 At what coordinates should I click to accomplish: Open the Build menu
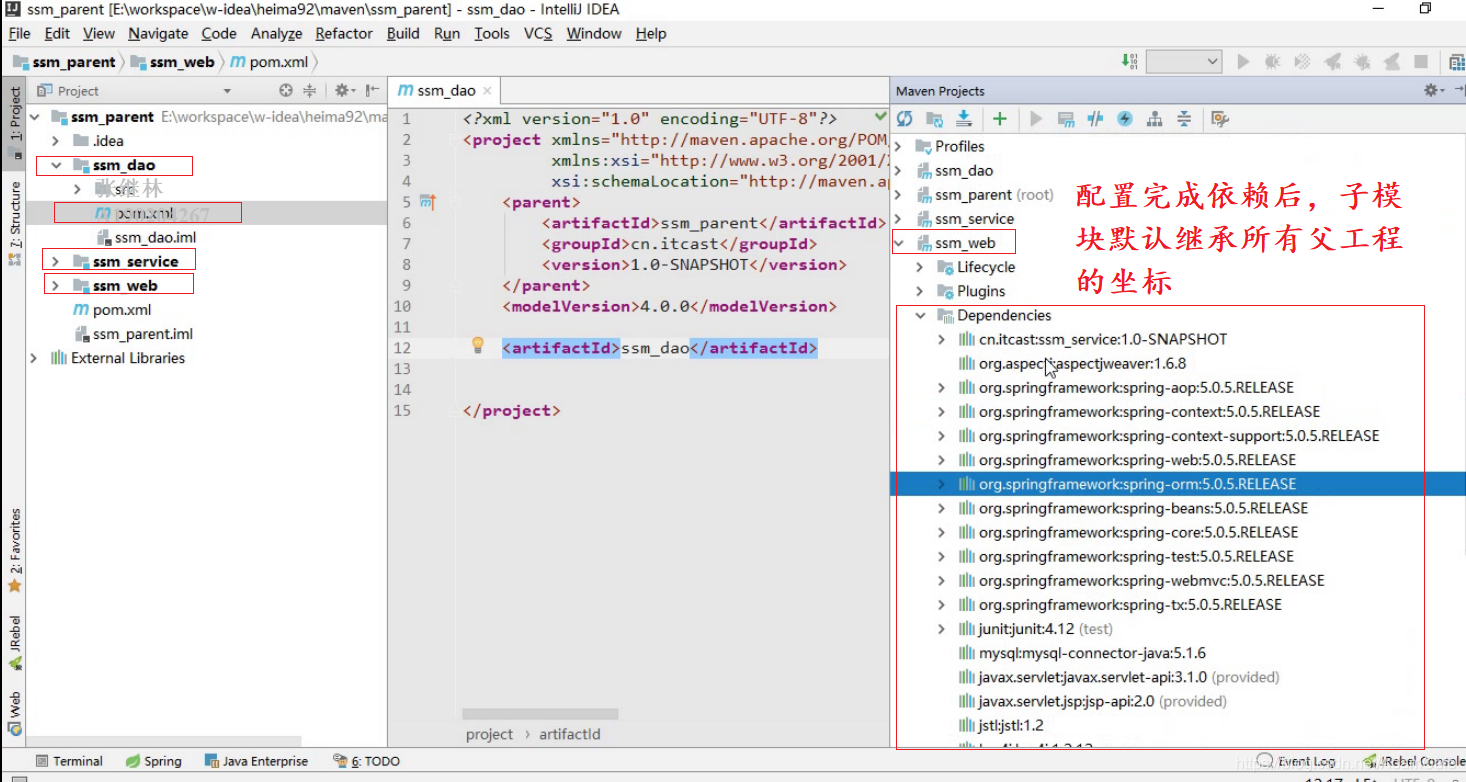point(403,33)
